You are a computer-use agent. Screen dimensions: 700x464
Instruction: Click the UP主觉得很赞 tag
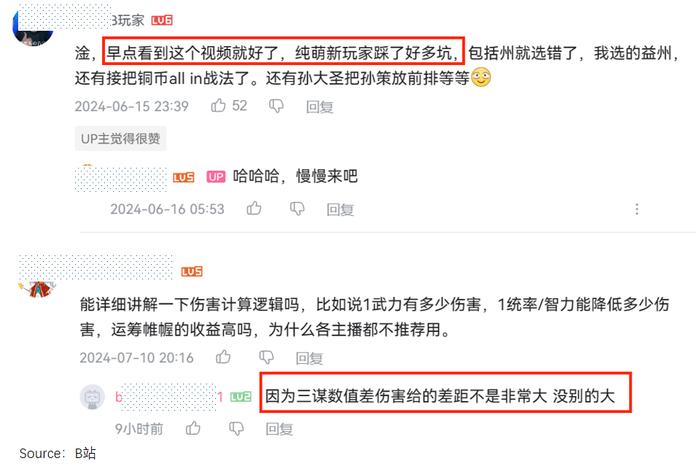pos(121,138)
